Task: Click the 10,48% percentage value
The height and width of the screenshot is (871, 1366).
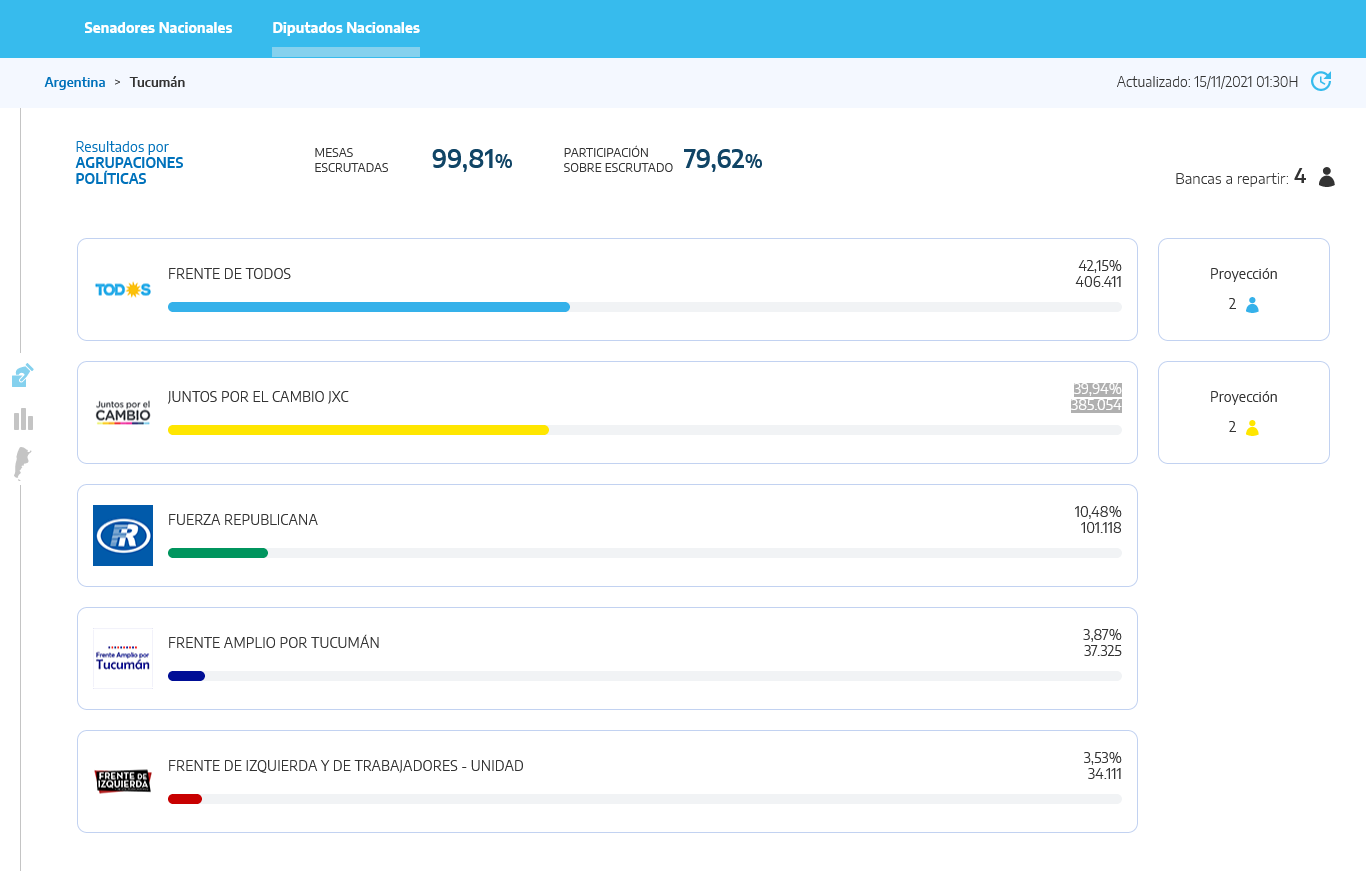Action: [1098, 512]
